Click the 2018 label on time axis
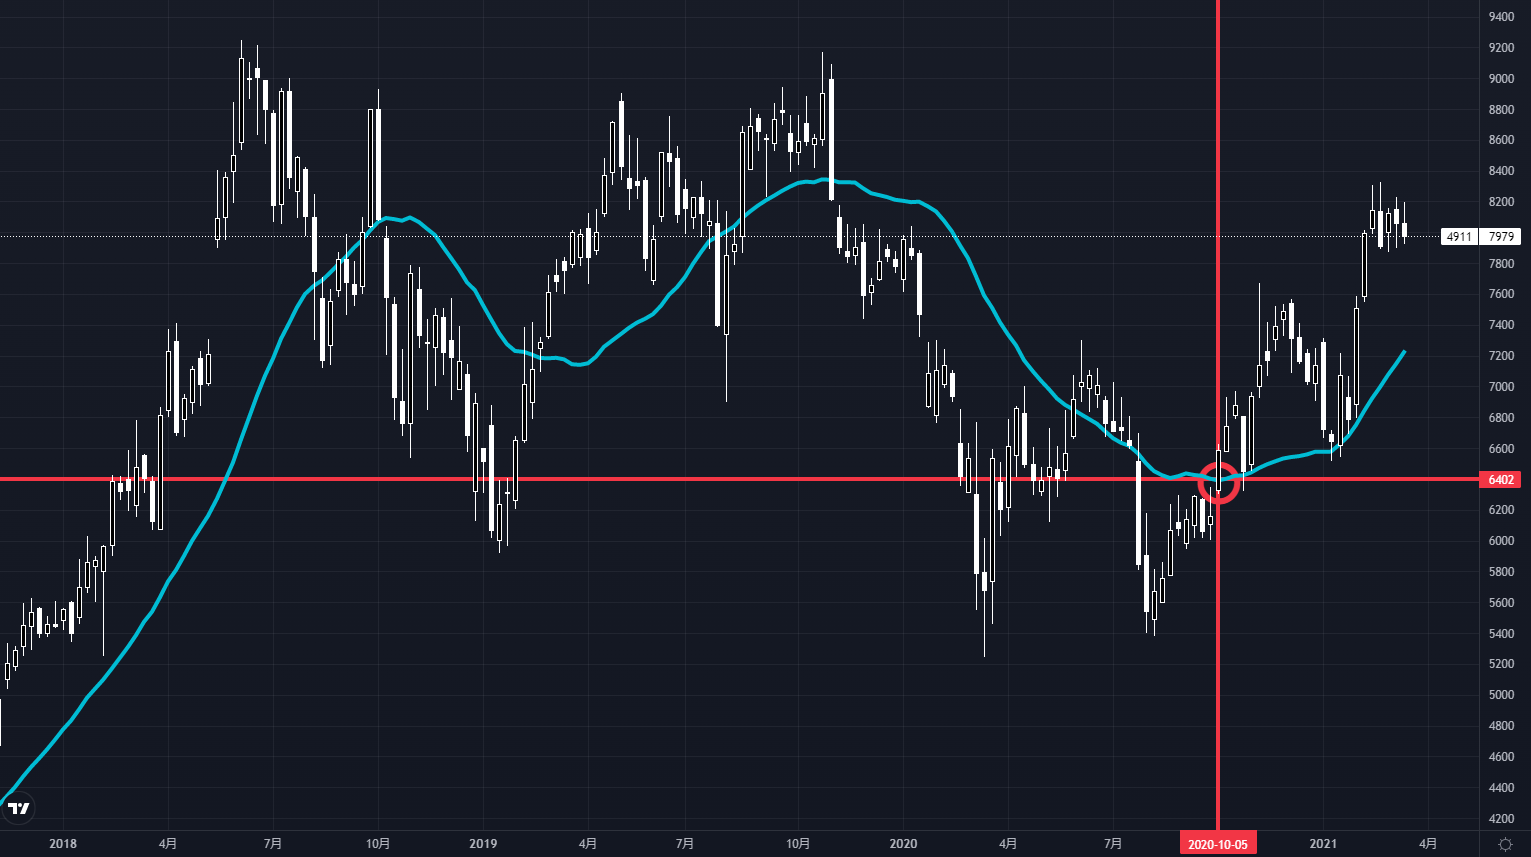 click(63, 844)
